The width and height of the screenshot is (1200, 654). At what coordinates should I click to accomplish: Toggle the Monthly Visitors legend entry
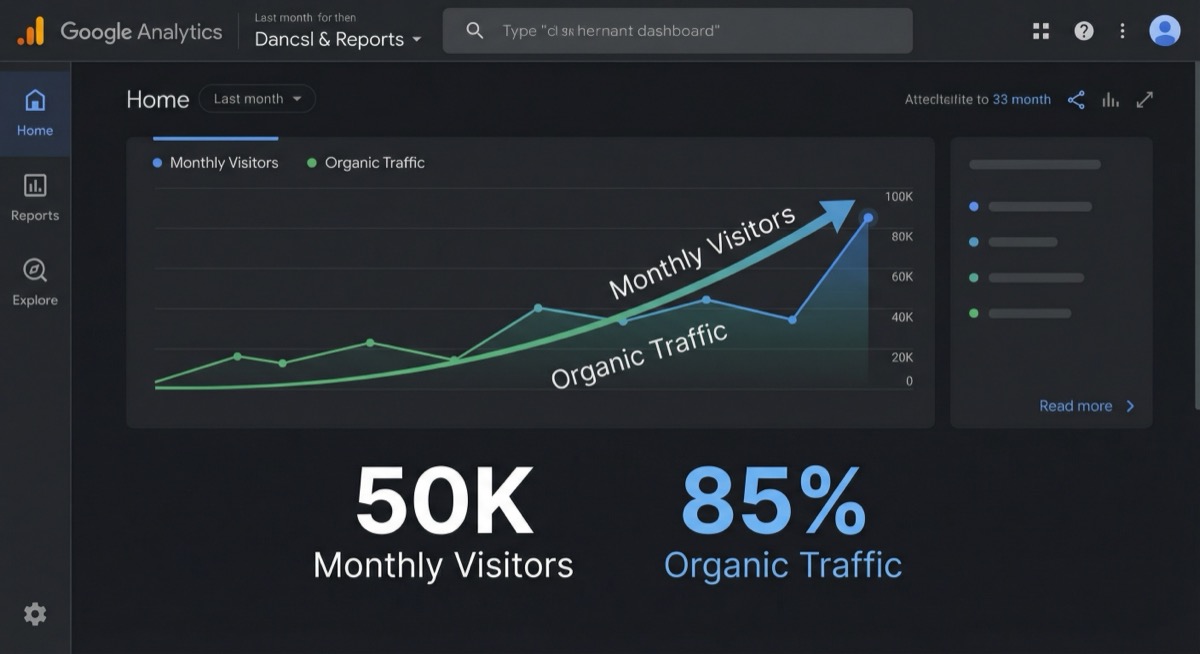(215, 162)
